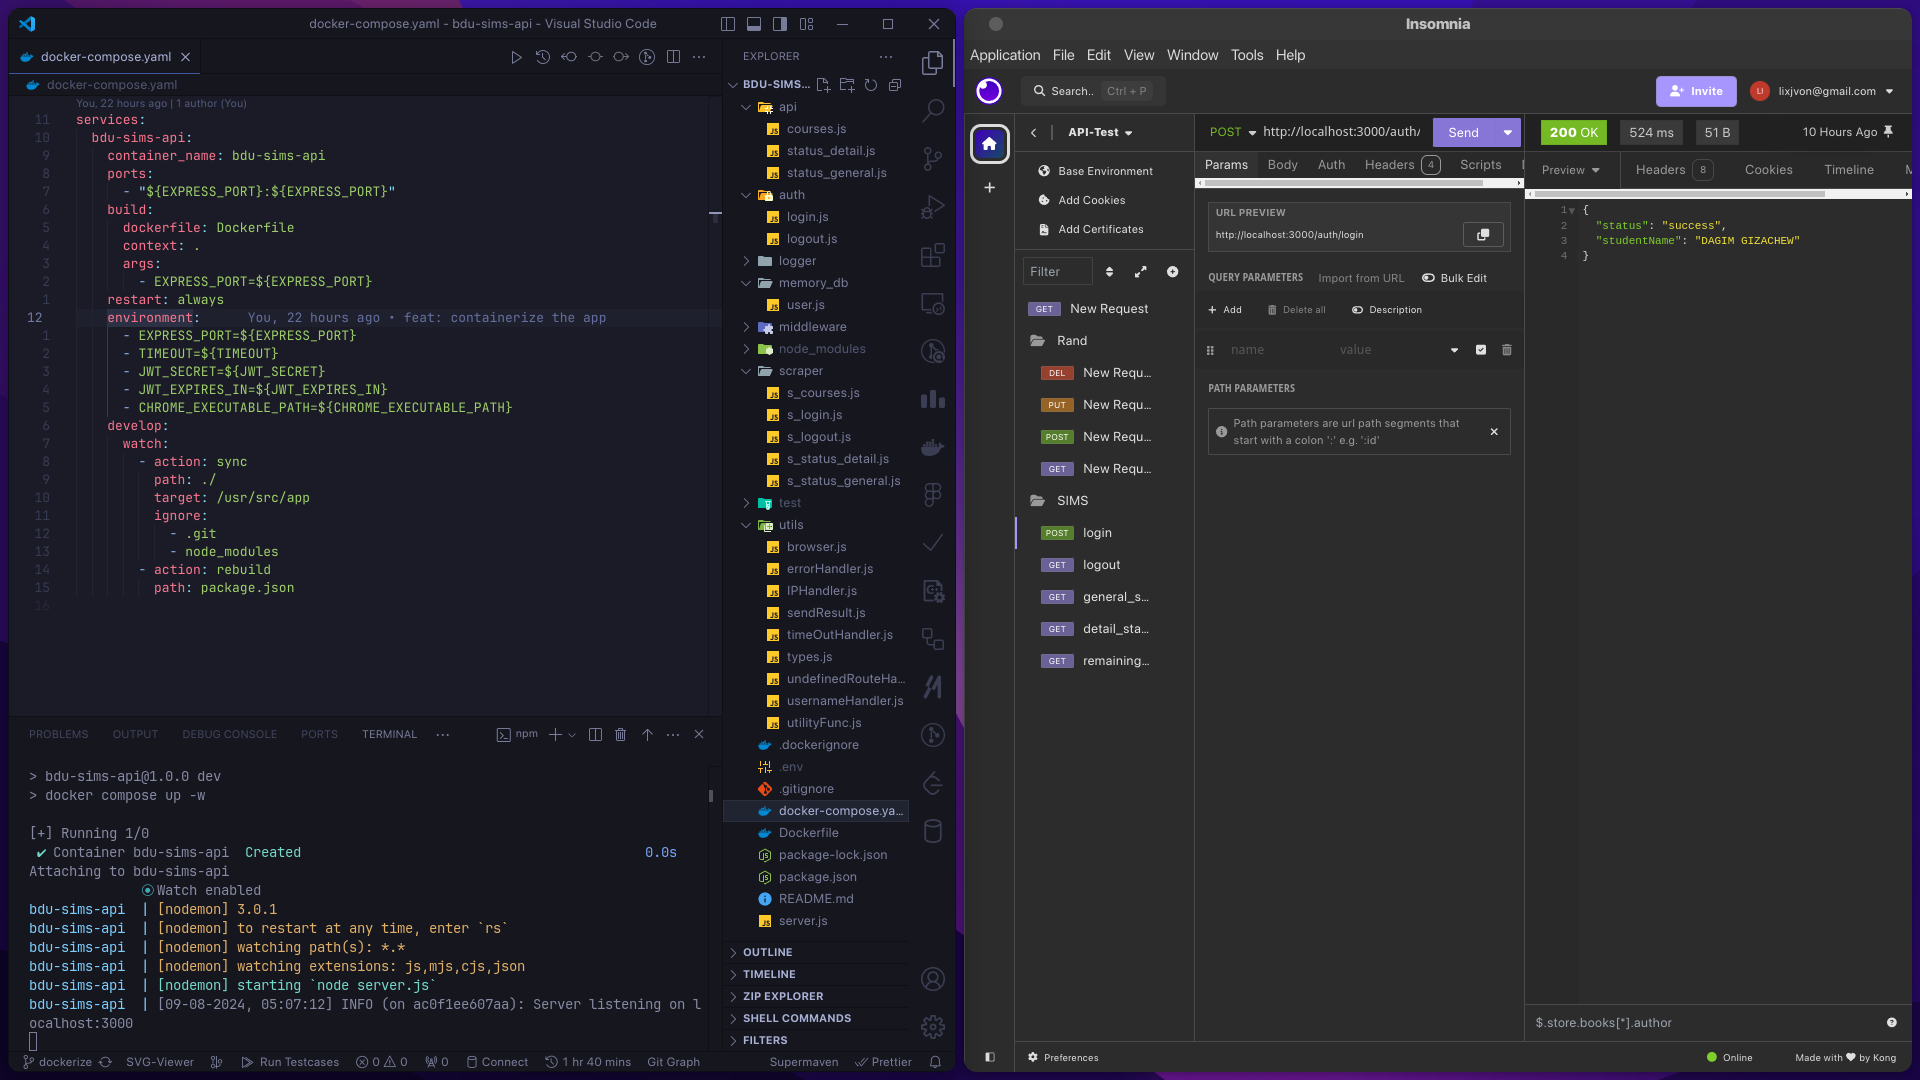Select the logout GET request in SIMS

(1101, 565)
